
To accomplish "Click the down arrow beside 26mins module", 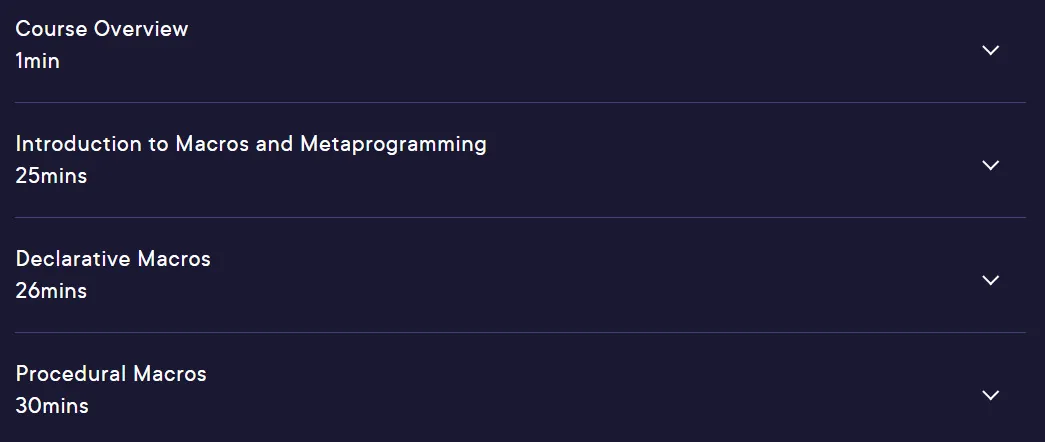I will pos(991,280).
